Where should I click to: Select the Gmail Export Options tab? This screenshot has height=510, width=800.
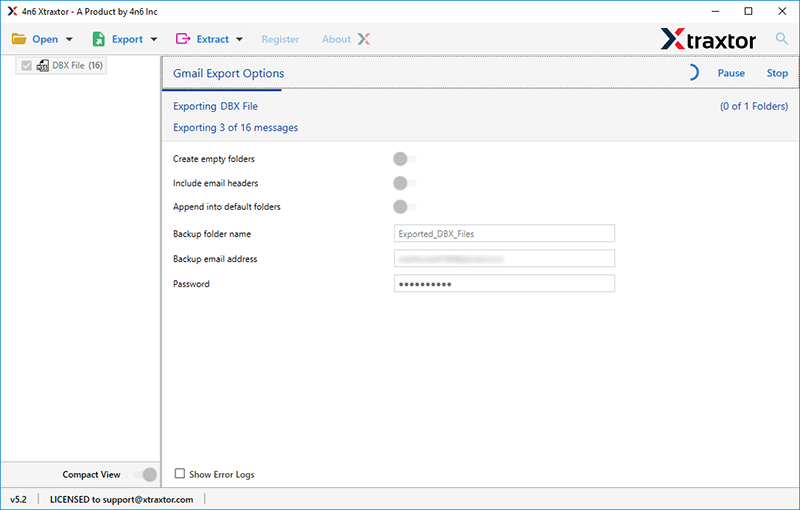pyautogui.click(x=229, y=73)
